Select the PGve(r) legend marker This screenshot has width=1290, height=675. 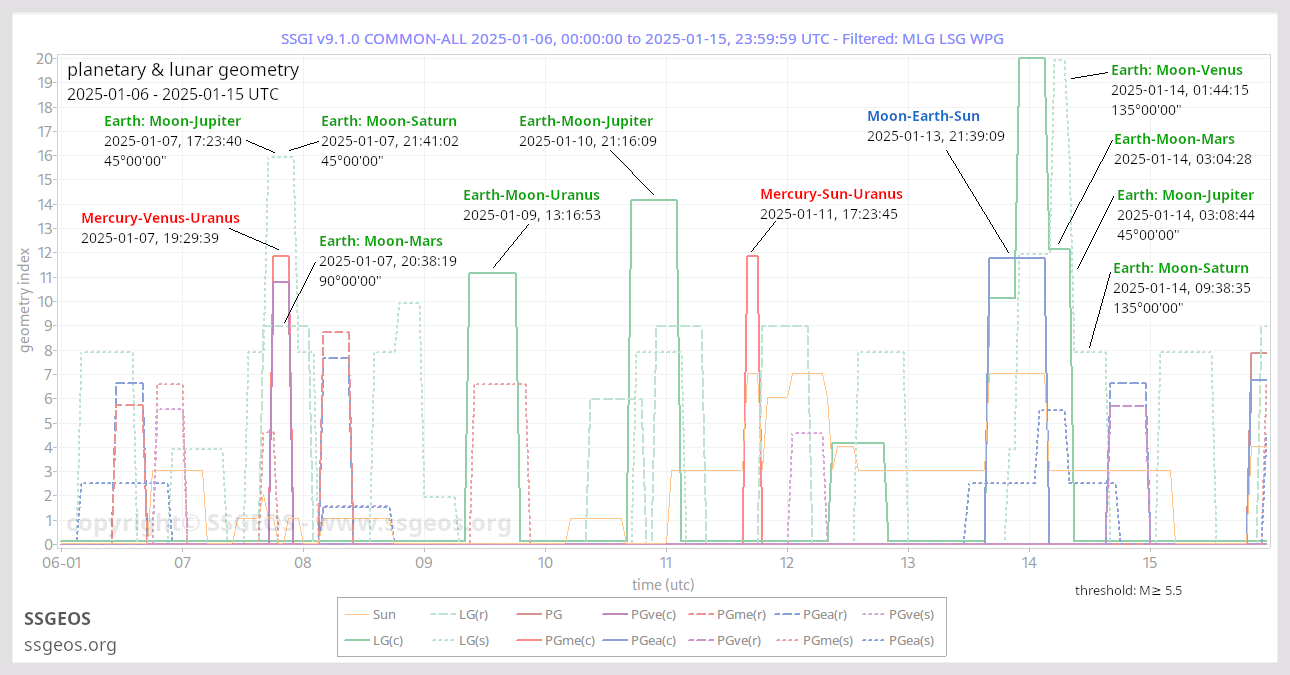pyautogui.click(x=701, y=641)
